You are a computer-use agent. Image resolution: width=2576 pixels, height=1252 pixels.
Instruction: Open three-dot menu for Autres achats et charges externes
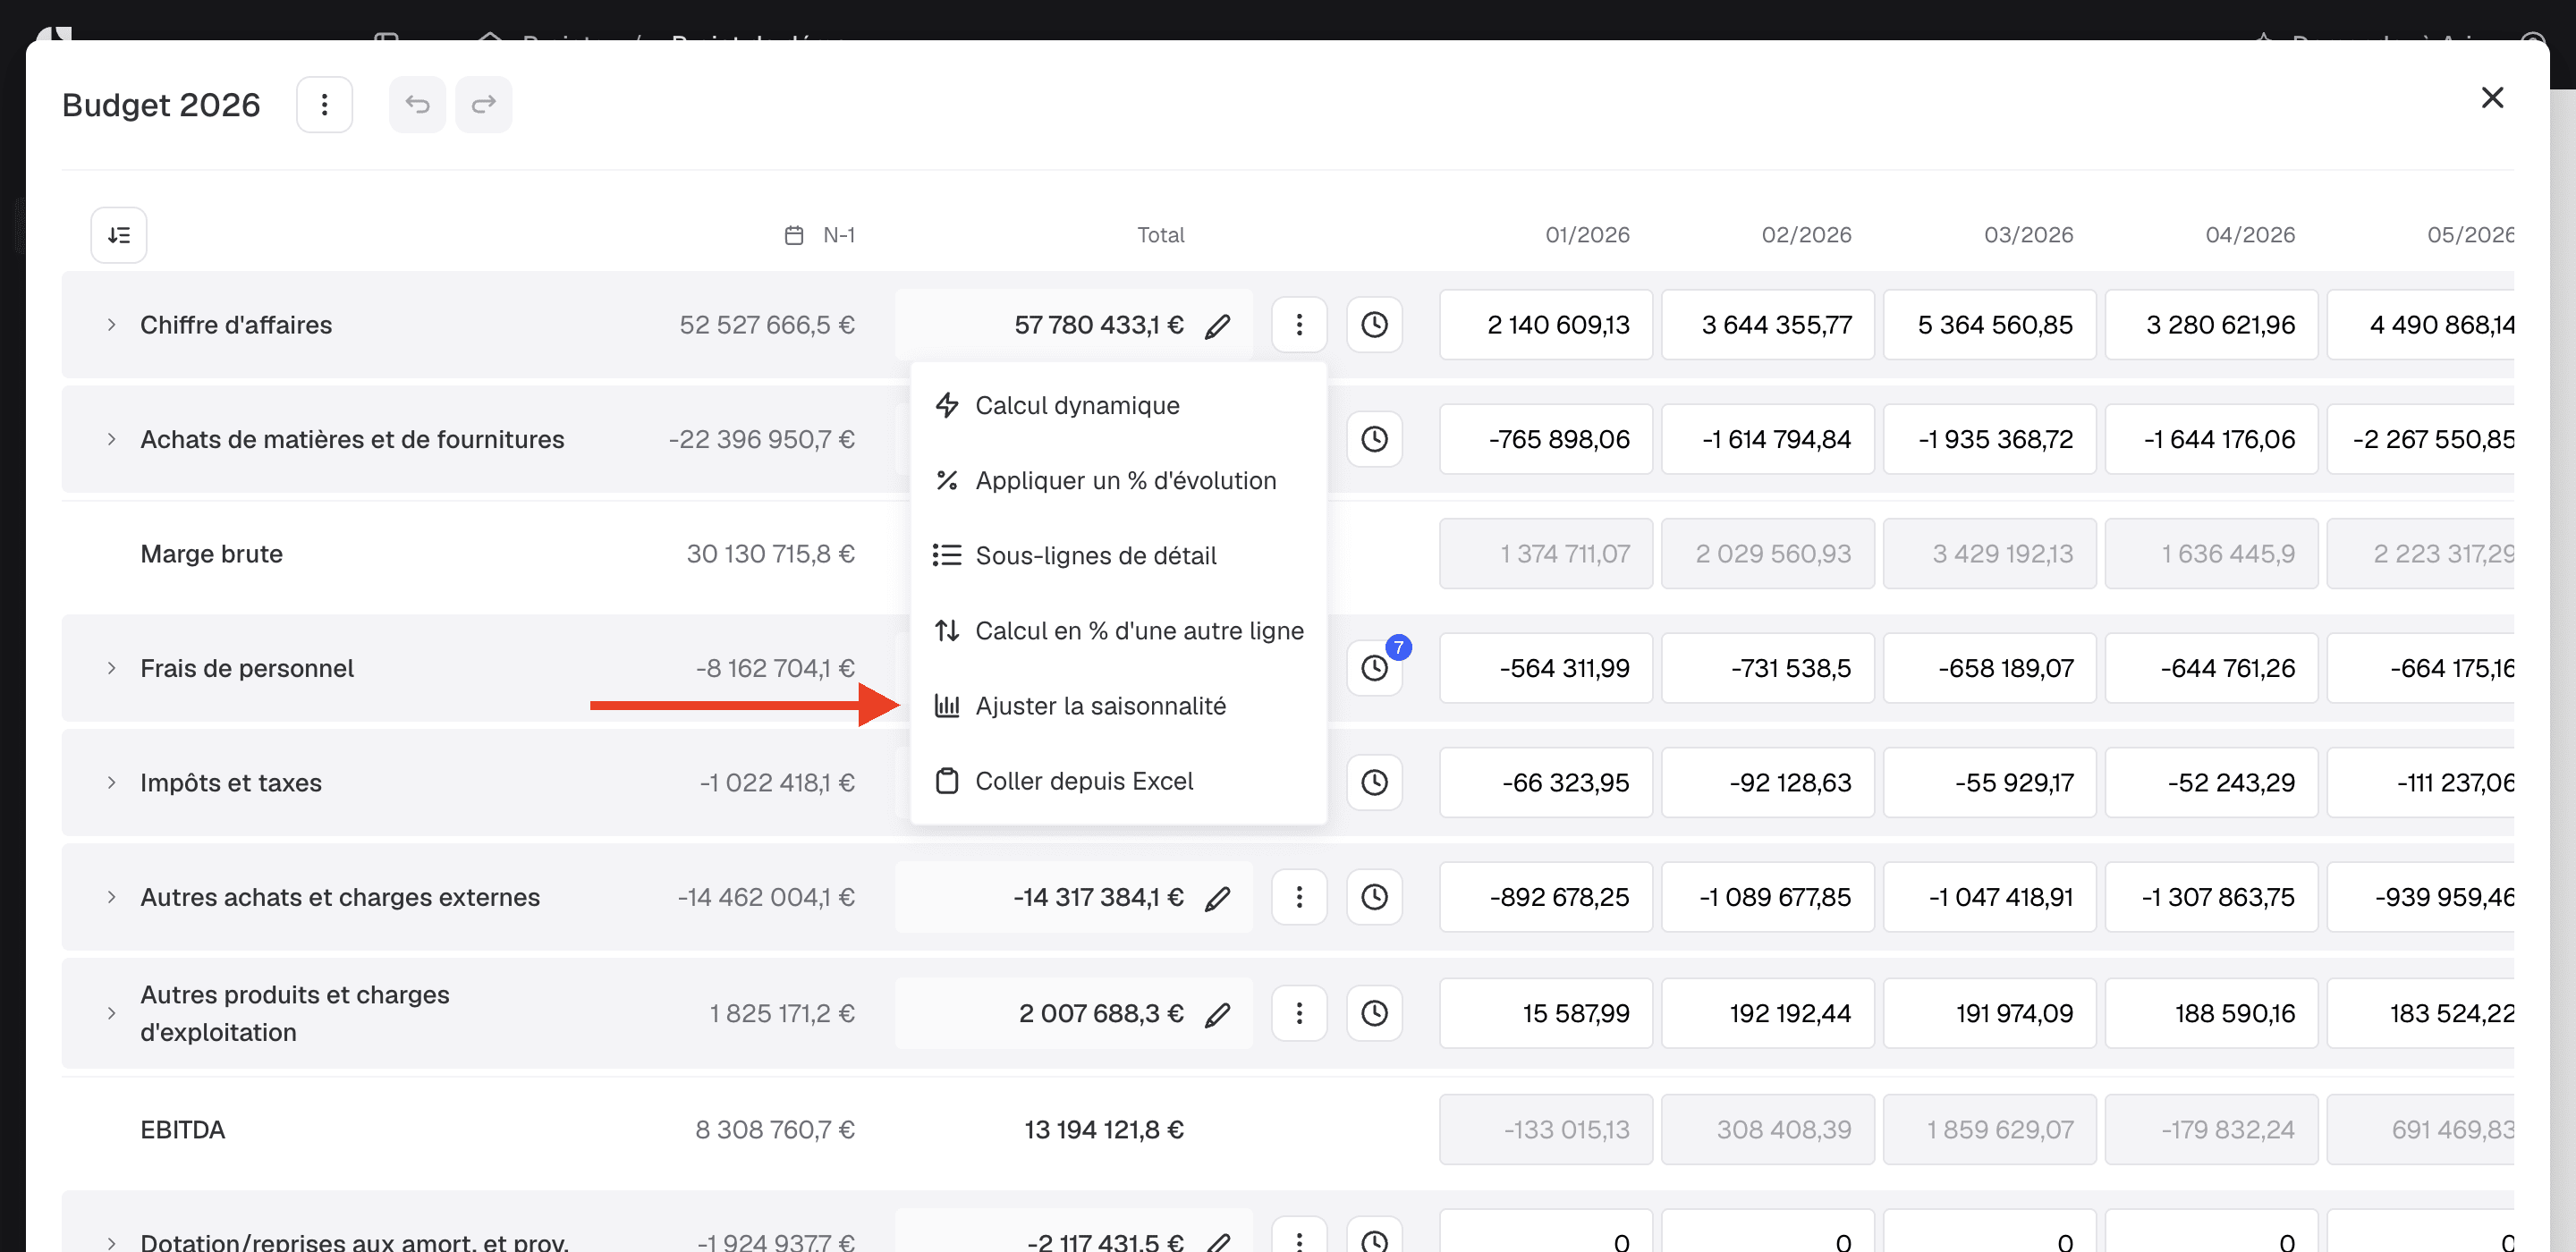pos(1299,897)
